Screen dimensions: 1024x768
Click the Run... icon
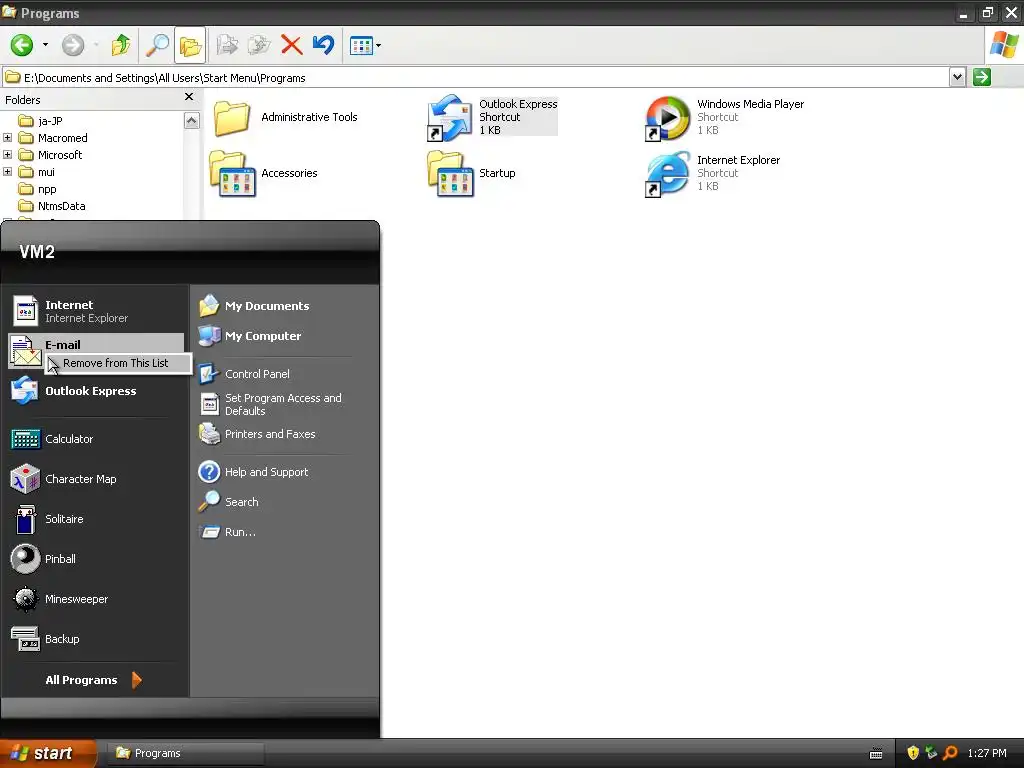coord(210,532)
